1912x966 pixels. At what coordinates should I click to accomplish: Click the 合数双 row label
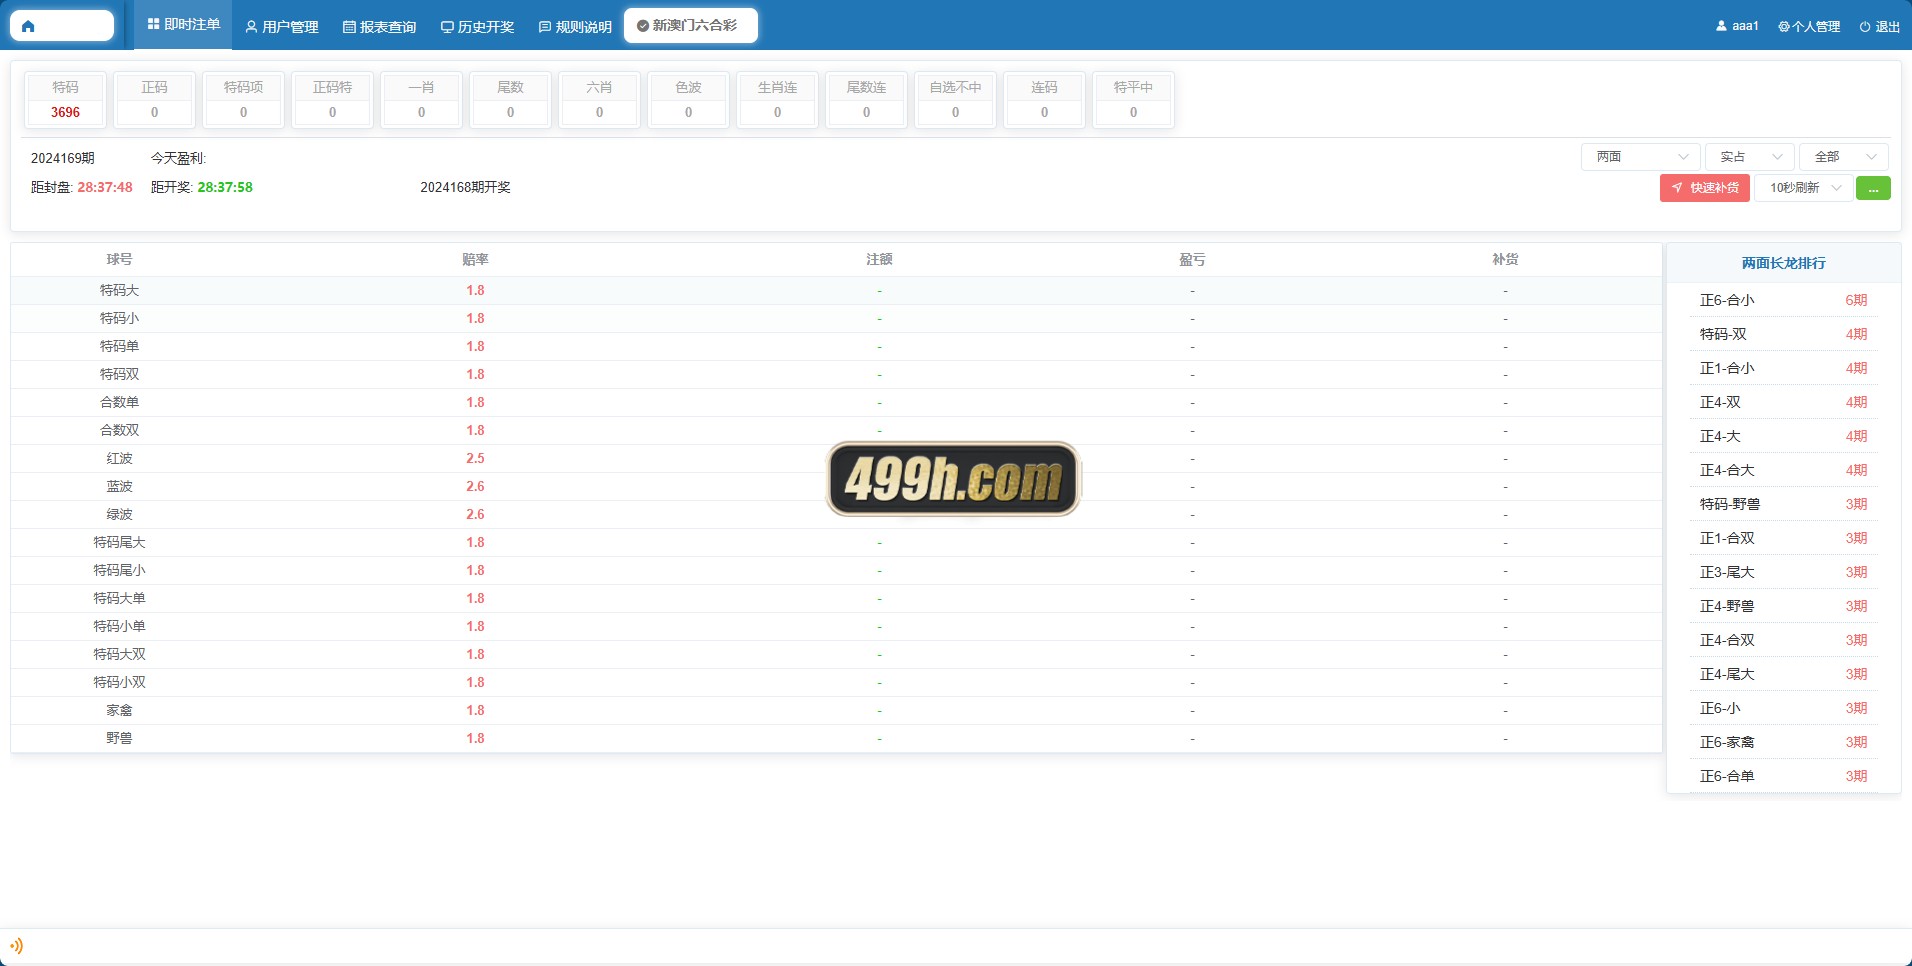(119, 430)
